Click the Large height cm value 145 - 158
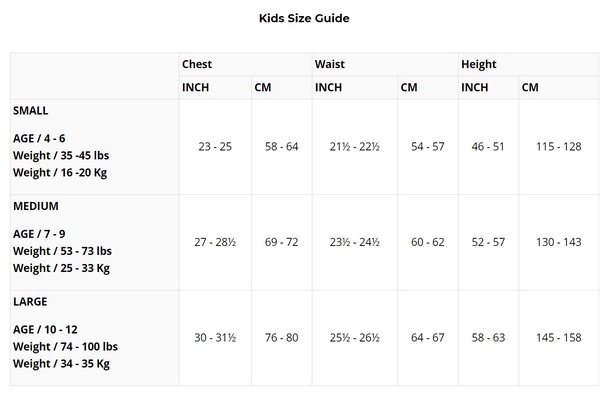 pos(558,338)
